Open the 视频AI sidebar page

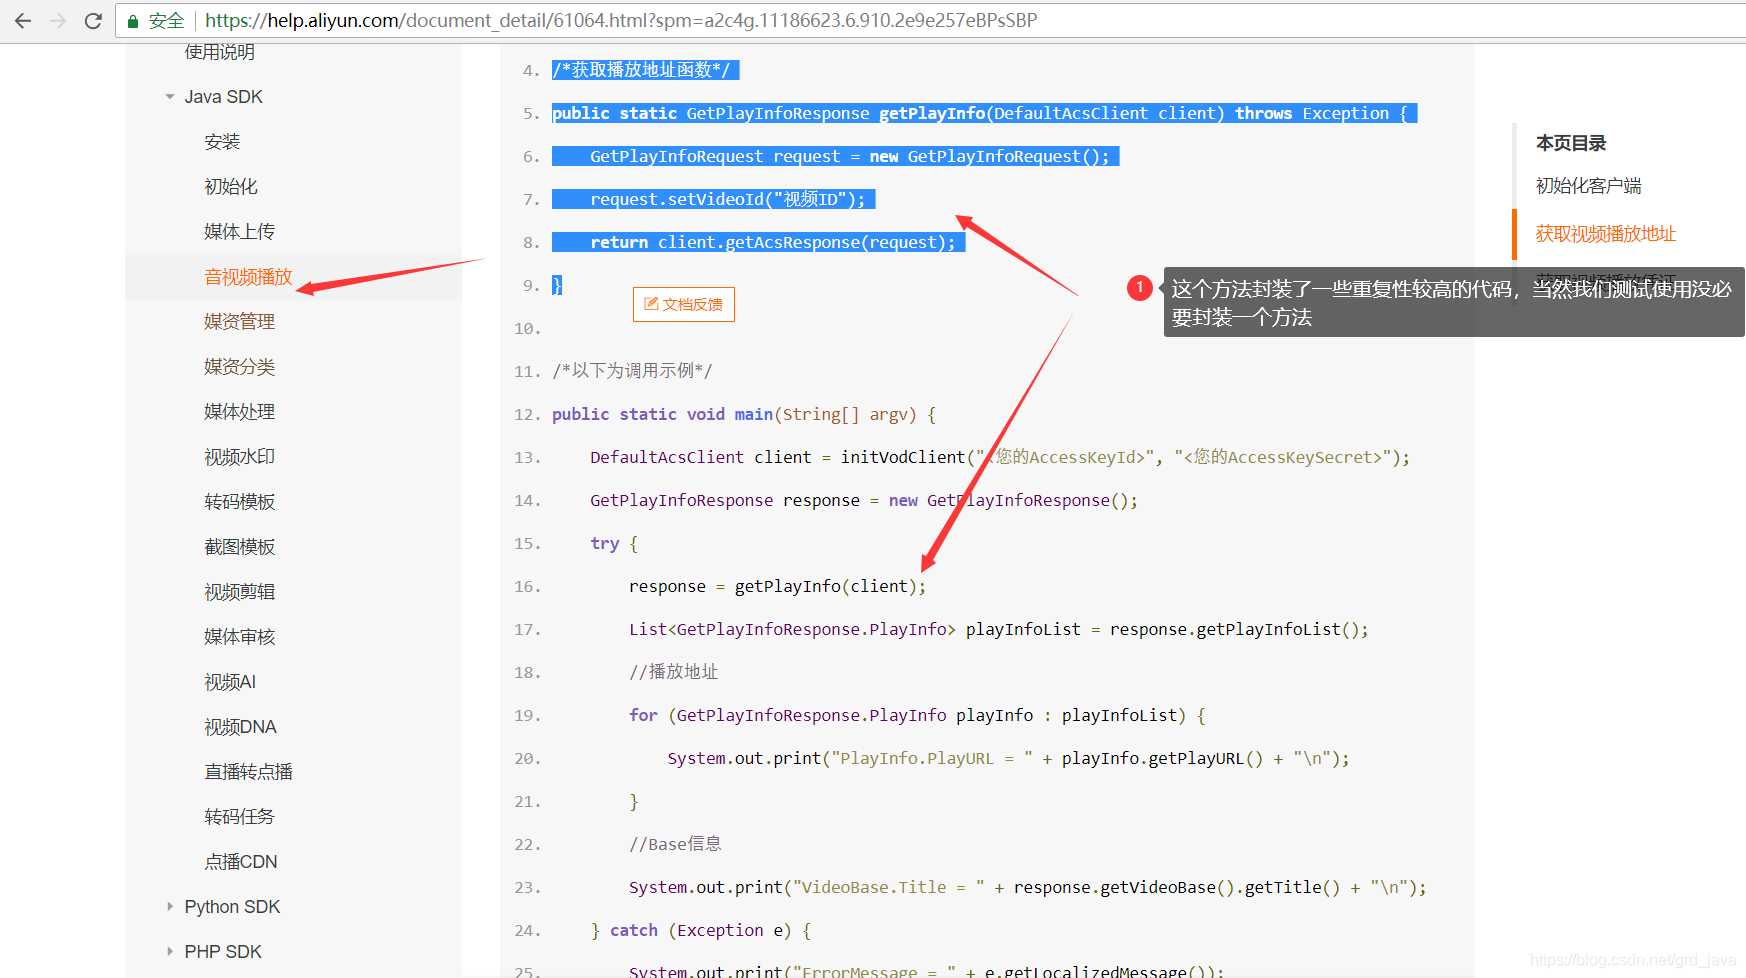[x=230, y=682]
